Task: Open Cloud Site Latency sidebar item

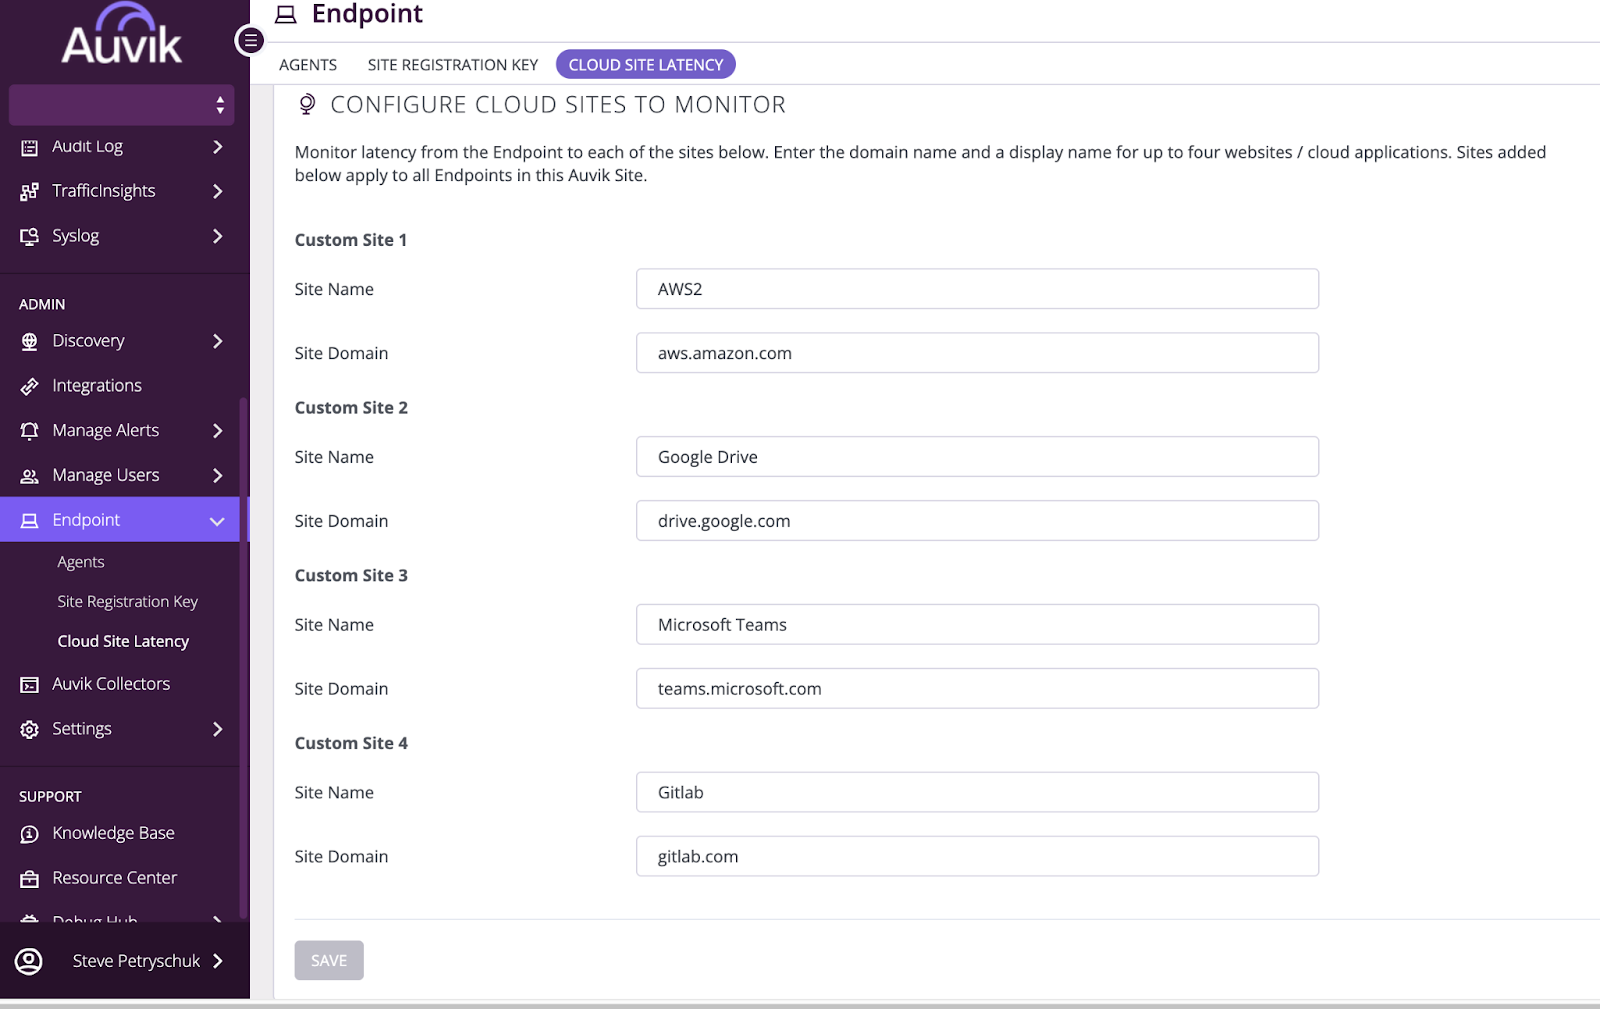Action: [x=123, y=641]
